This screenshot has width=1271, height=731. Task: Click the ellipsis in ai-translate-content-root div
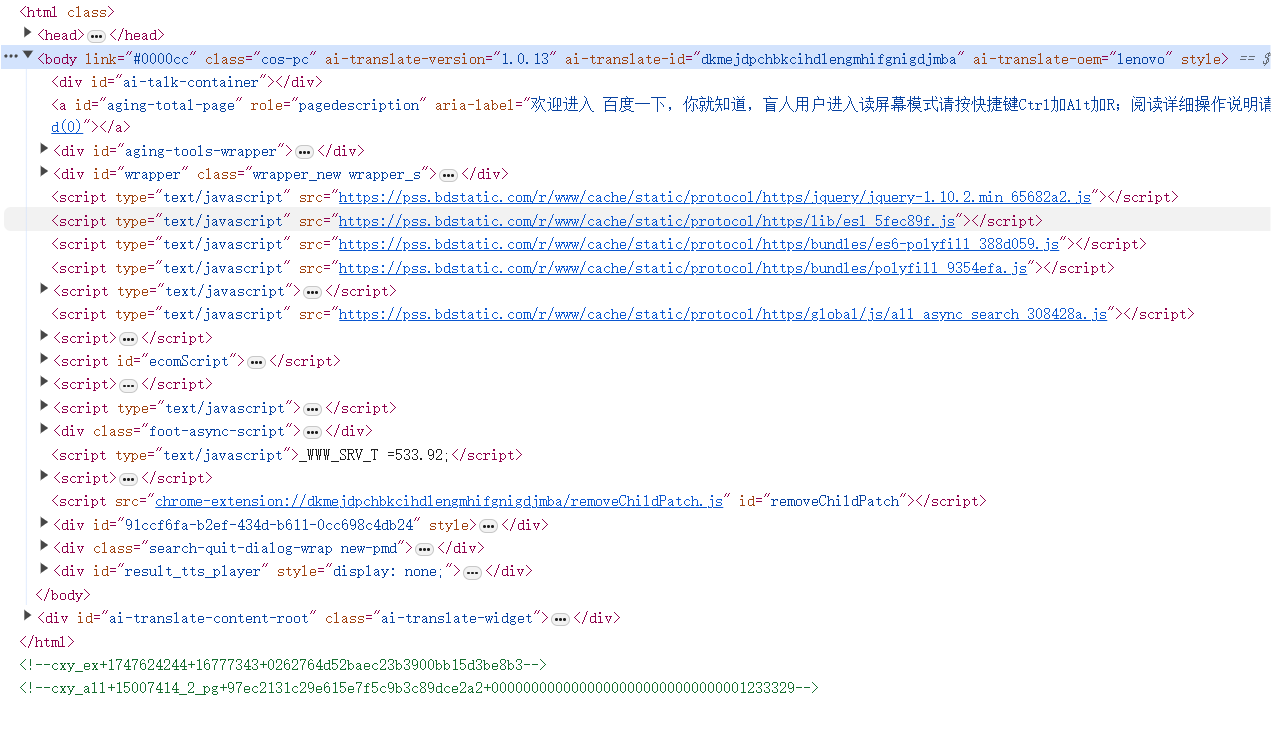pyautogui.click(x=560, y=619)
